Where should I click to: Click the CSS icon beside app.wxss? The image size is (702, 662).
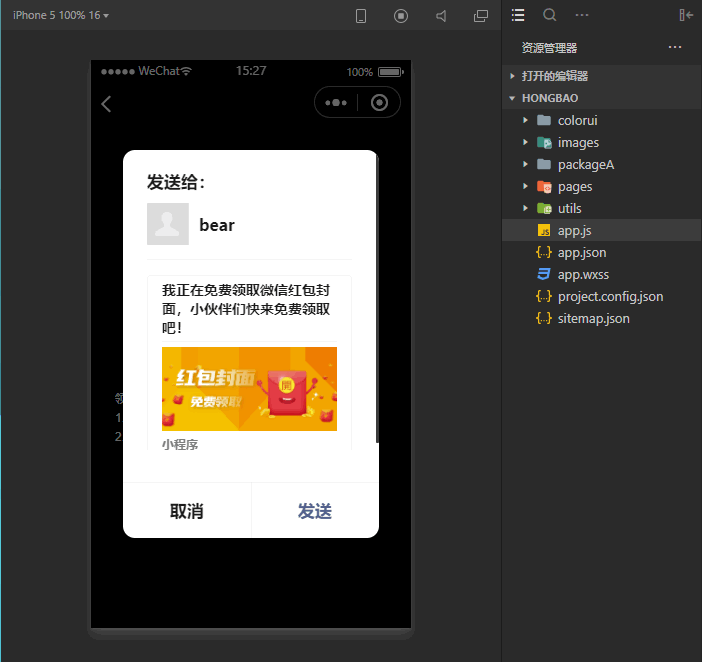[544, 274]
